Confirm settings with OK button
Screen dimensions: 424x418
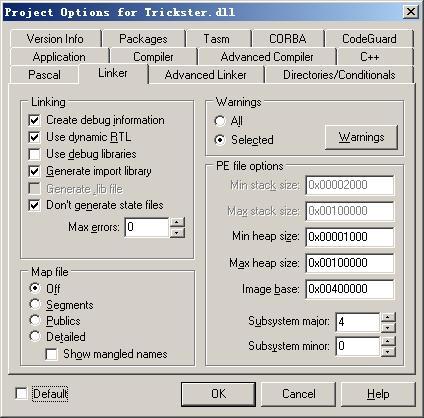218,394
